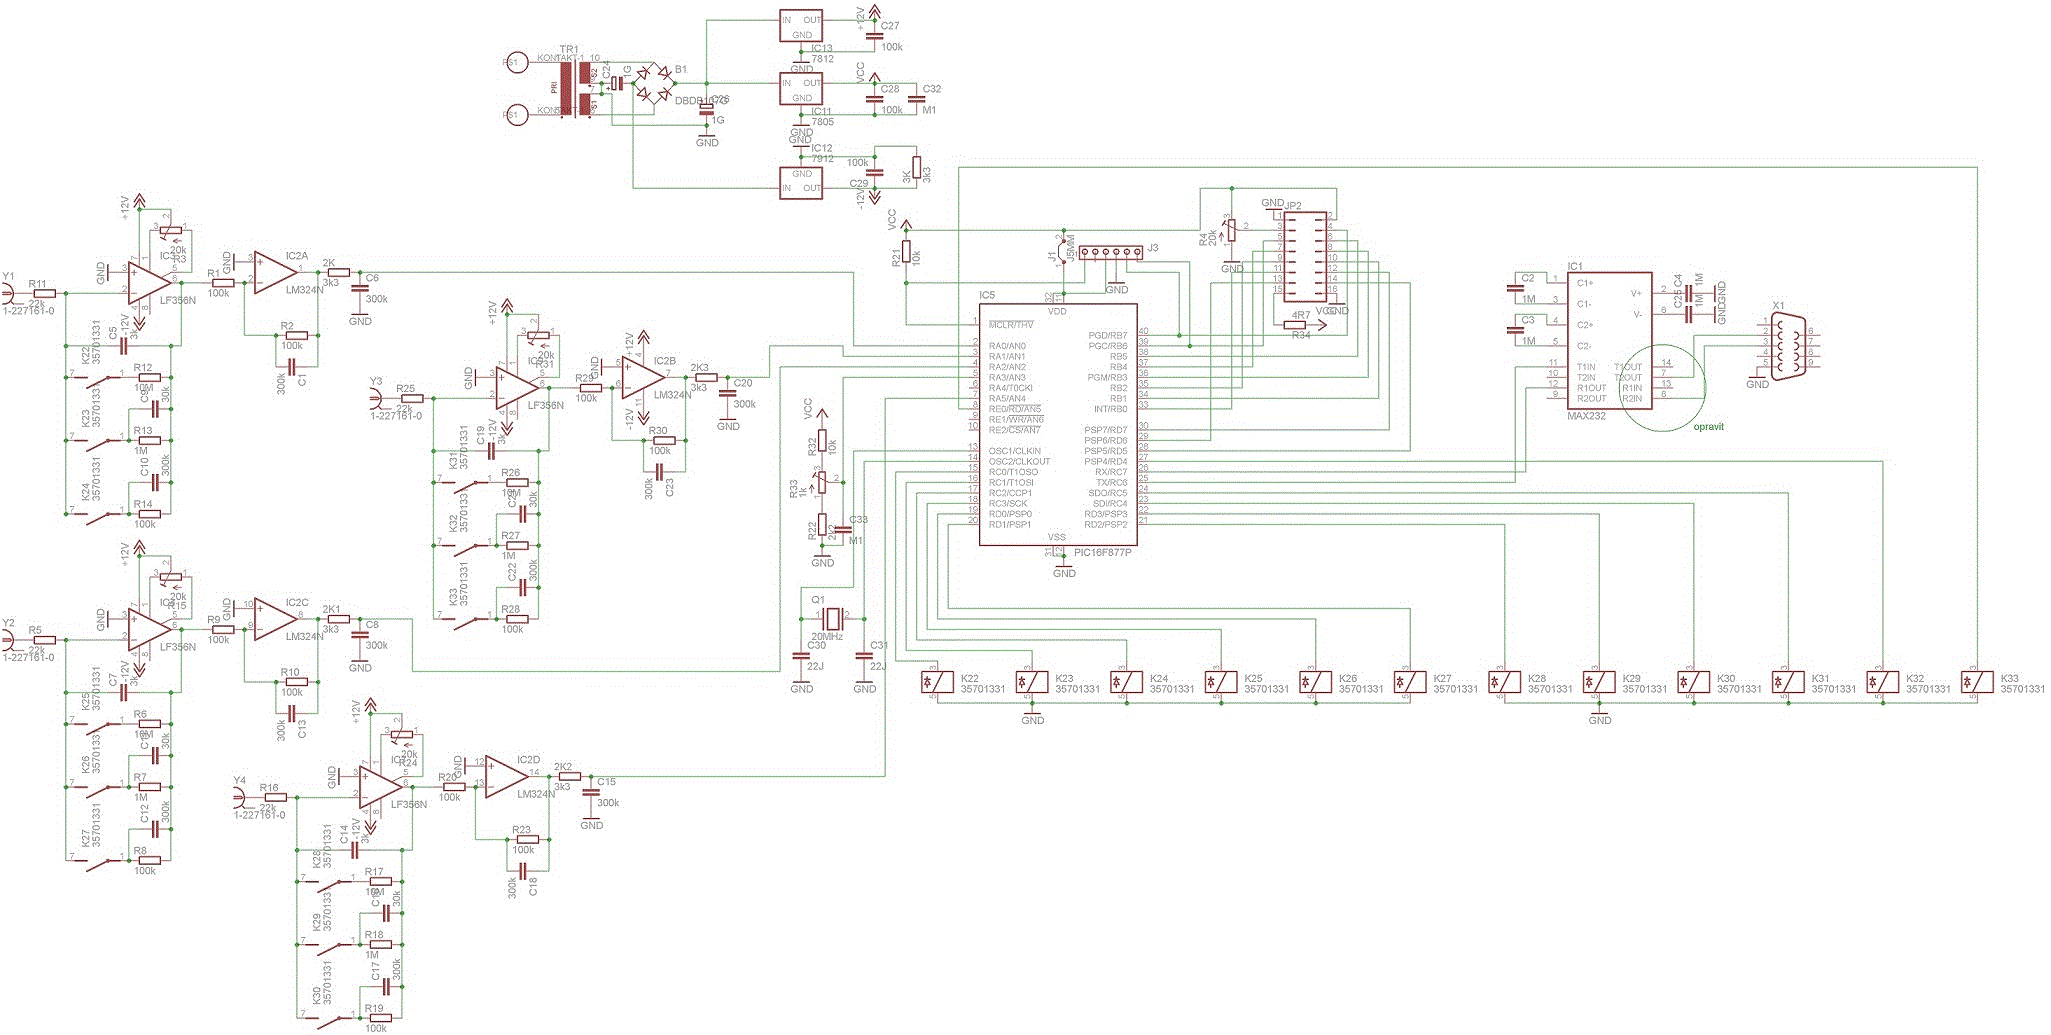
Task: Select the R16 22k resistor symbol
Action: 274,797
